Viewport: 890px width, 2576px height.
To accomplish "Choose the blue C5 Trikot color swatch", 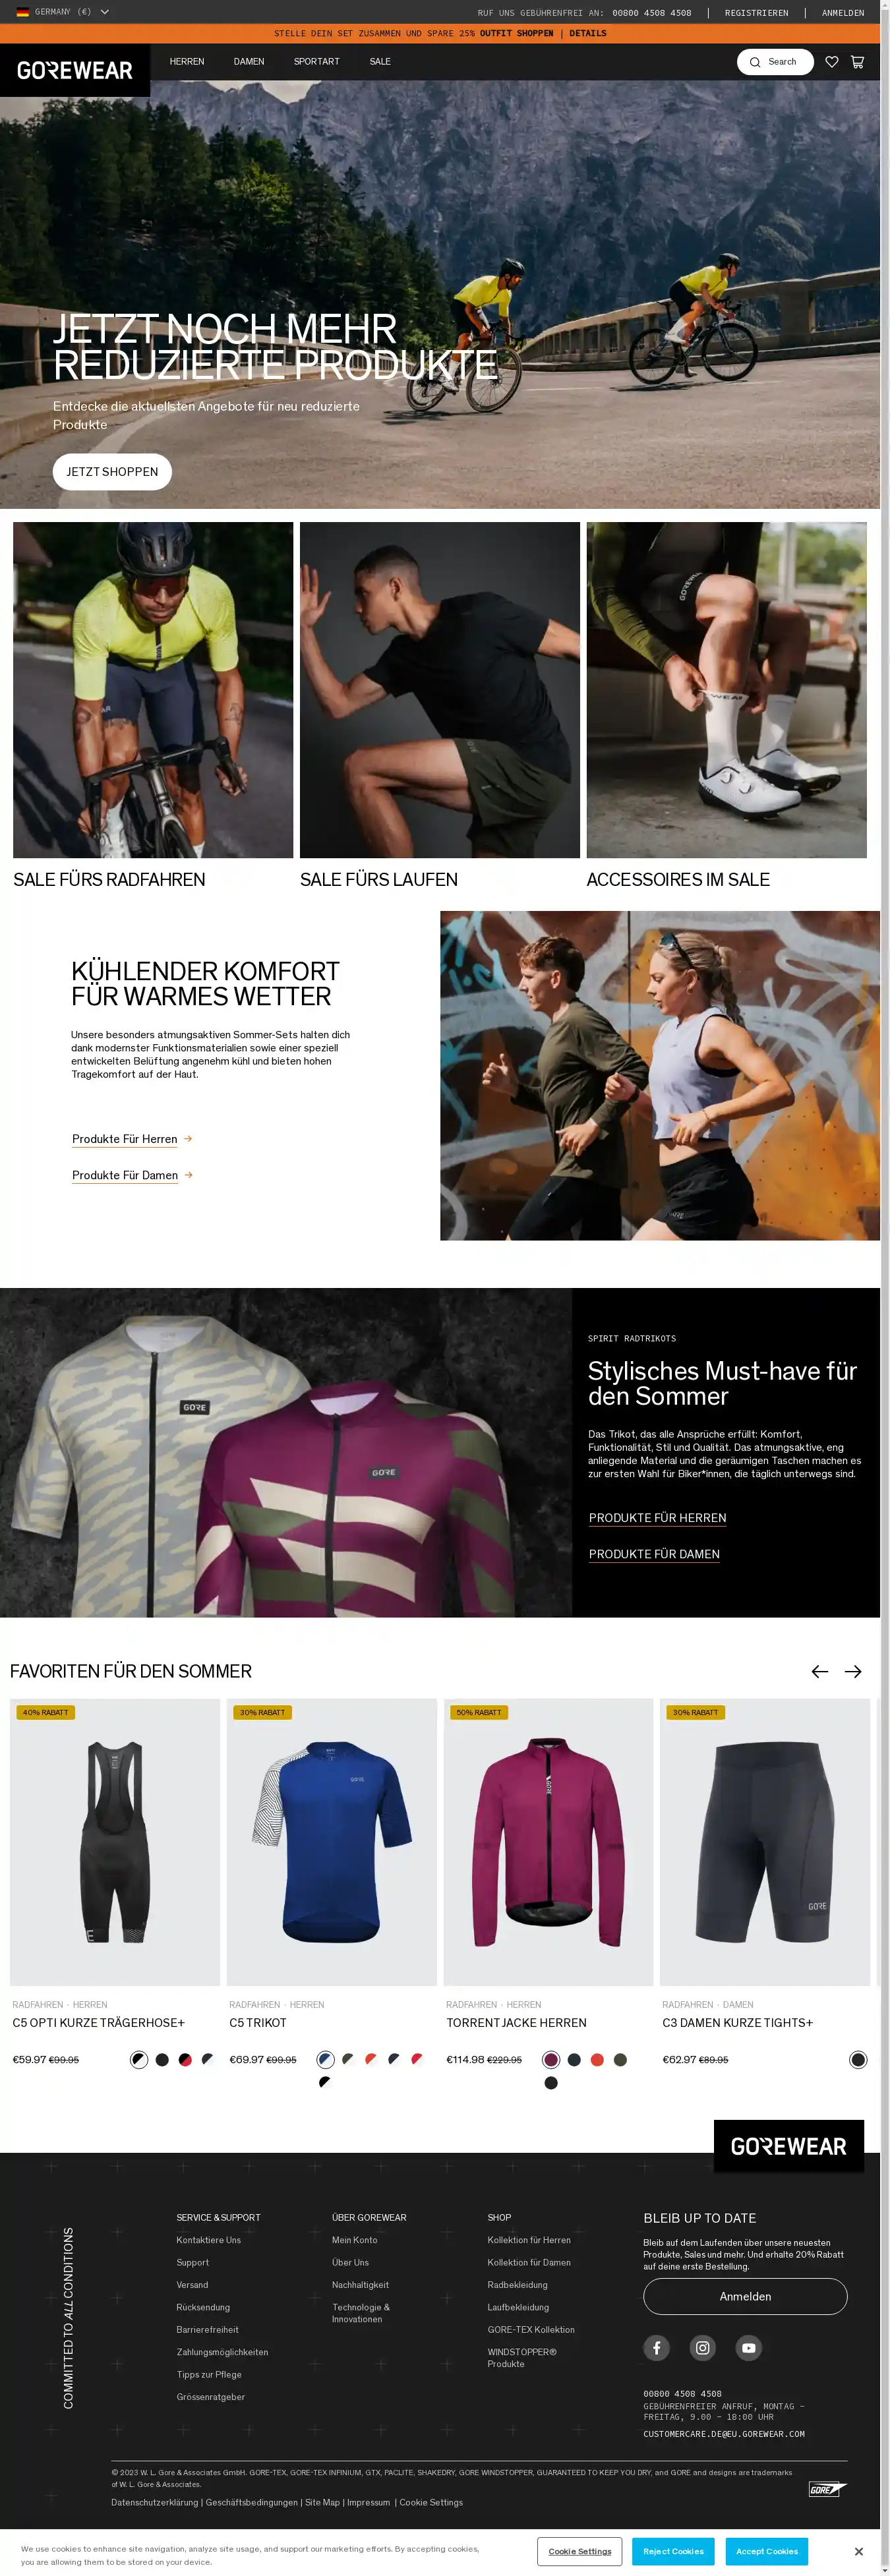I will [325, 2059].
